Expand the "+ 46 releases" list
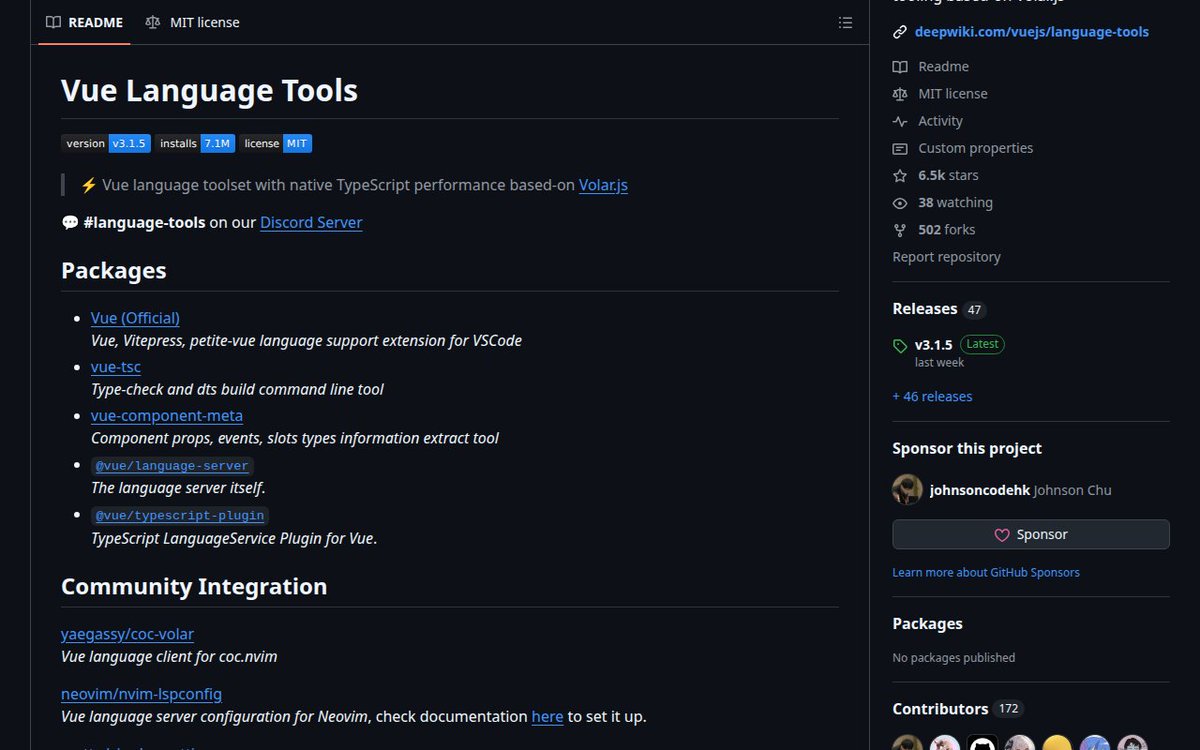 [x=932, y=396]
